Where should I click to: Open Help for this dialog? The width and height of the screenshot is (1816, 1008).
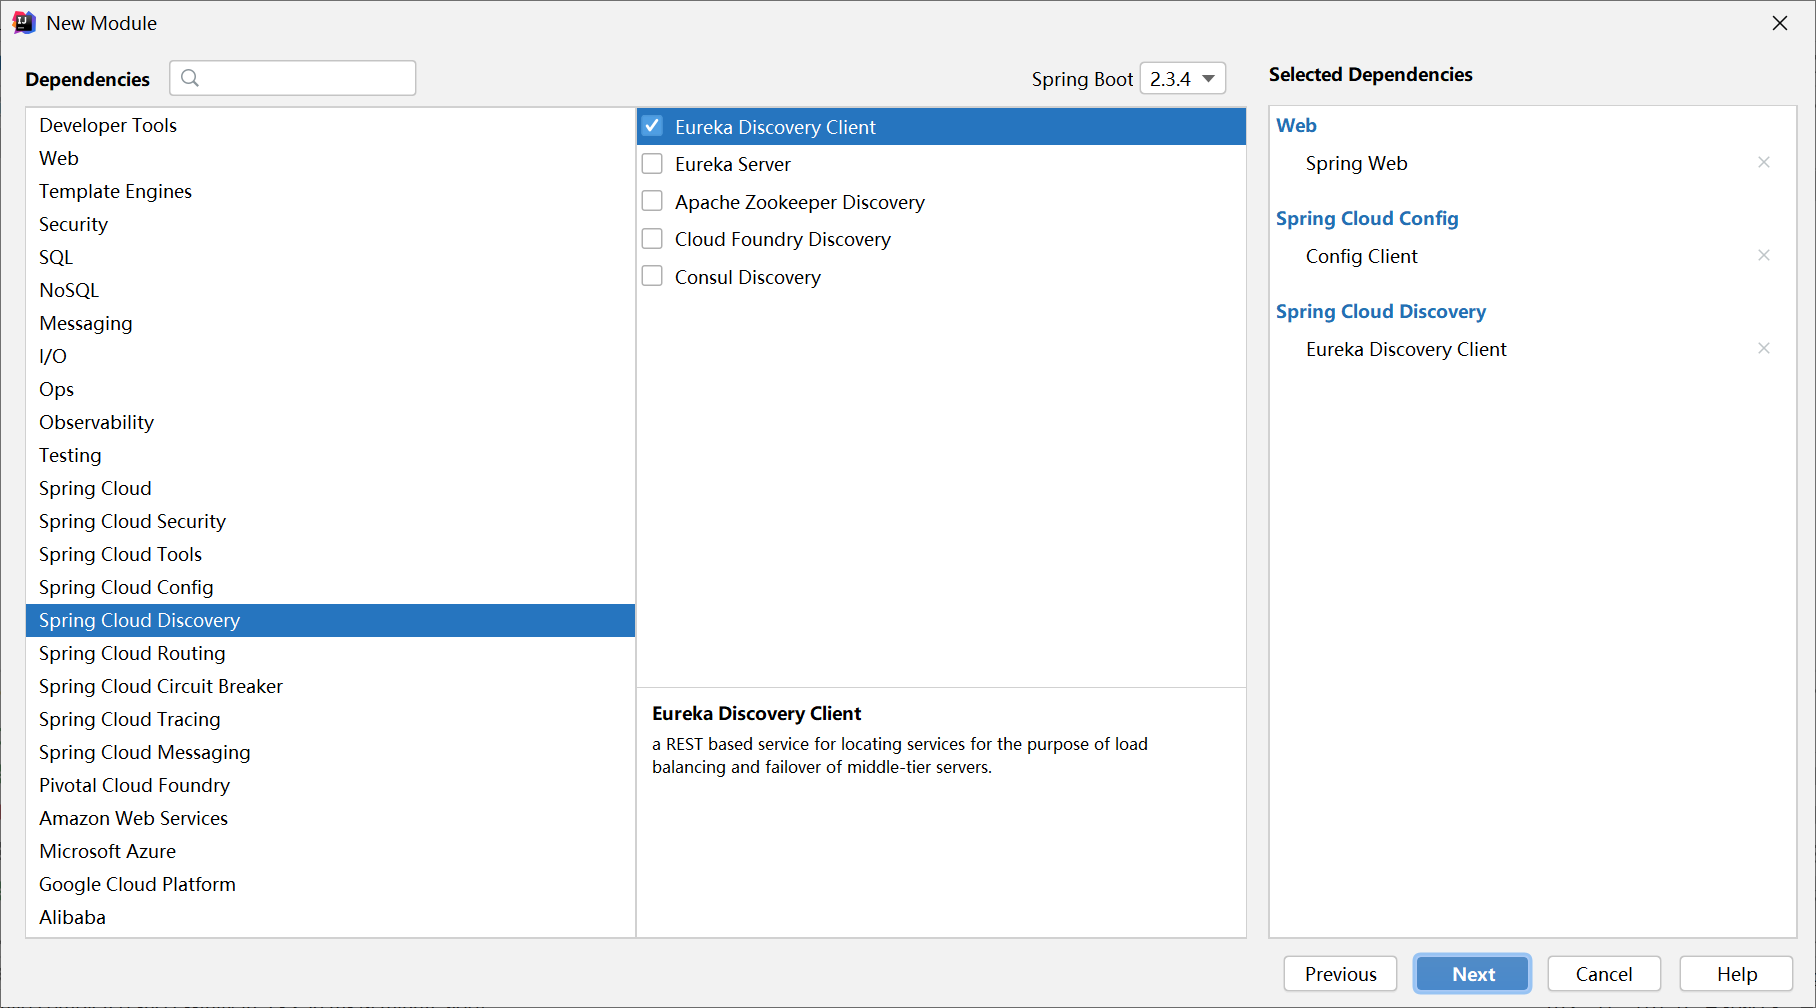point(1736,974)
